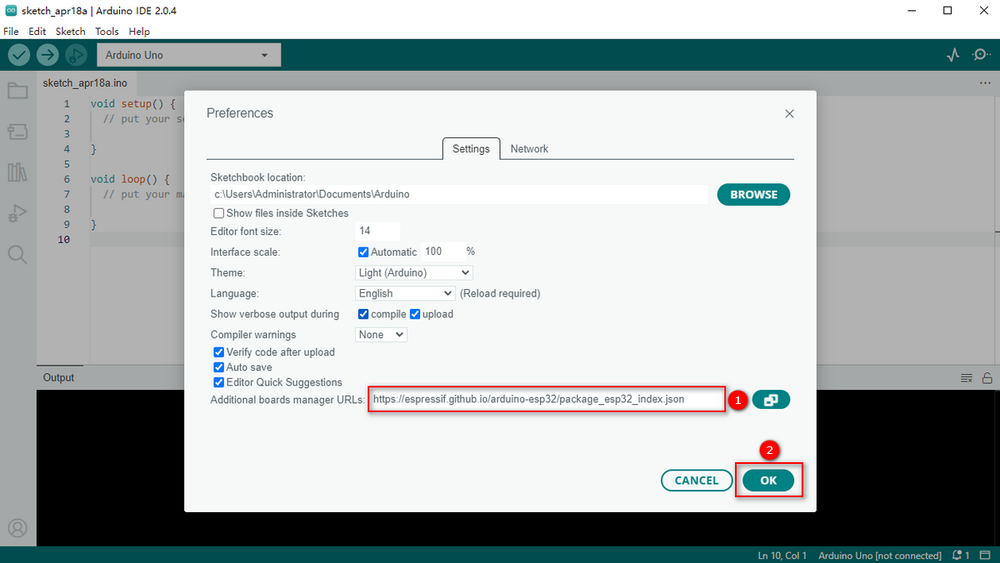Toggle Editor Quick Suggestions checkbox
Viewport: 1000px width, 563px height.
(x=219, y=383)
